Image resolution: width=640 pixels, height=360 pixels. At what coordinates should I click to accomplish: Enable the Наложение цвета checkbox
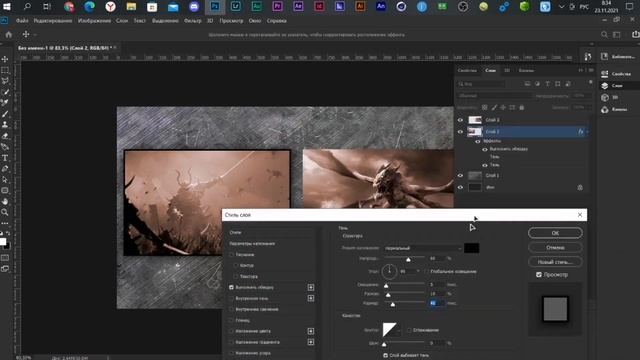[x=231, y=331]
